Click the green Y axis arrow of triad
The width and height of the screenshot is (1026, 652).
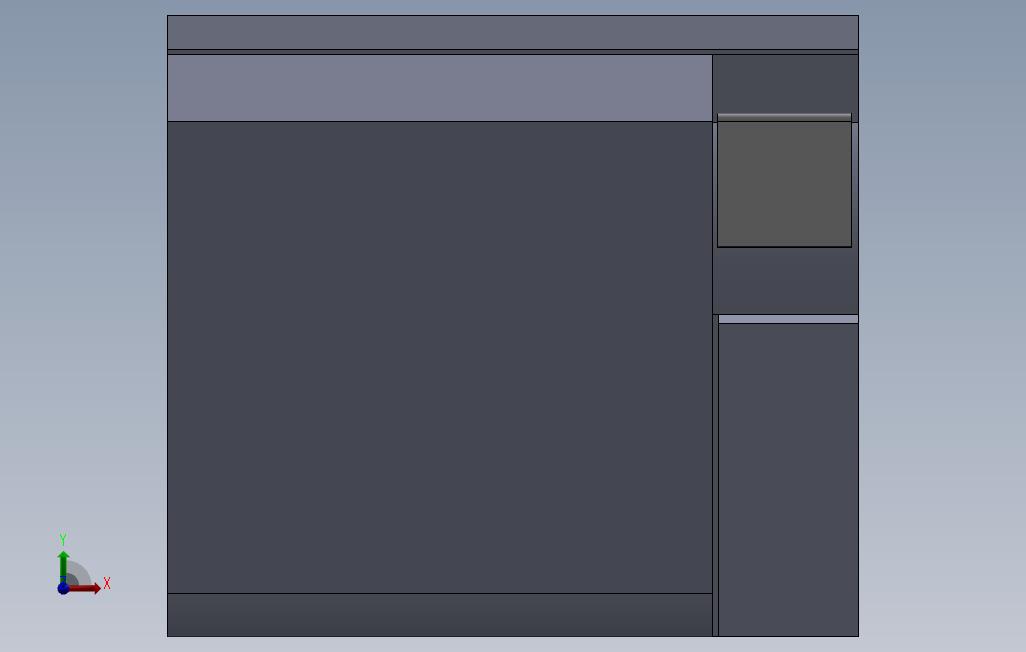point(63,564)
